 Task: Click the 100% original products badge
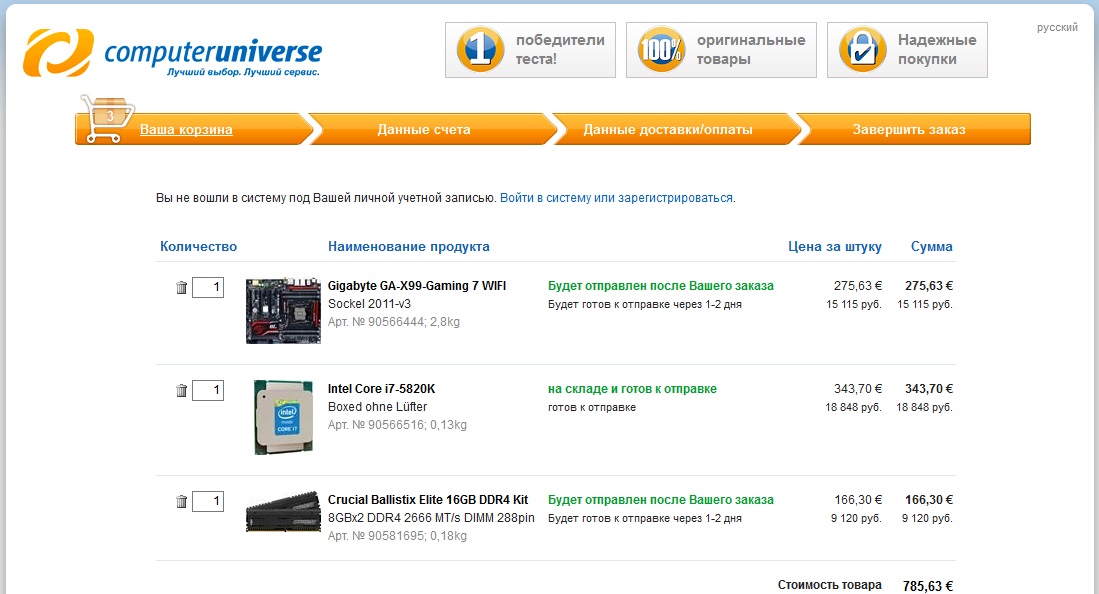click(721, 50)
